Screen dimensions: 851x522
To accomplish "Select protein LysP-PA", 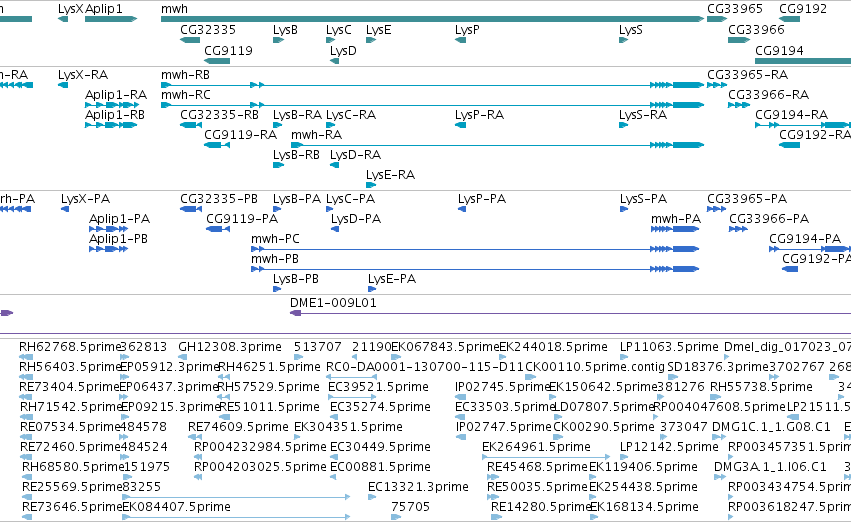I will pos(462,209).
